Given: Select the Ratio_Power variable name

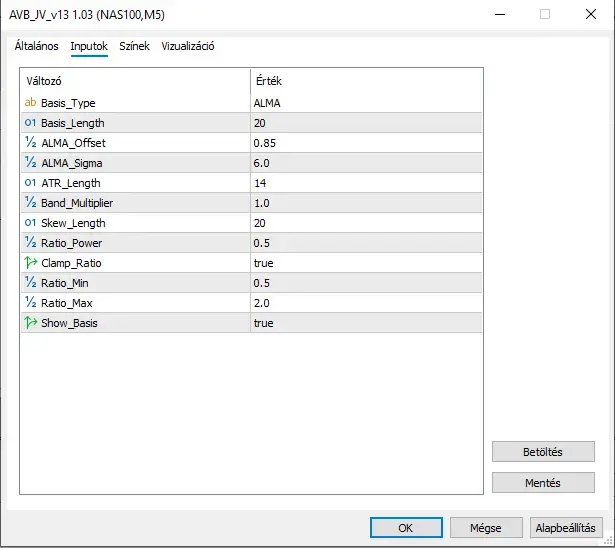Looking at the screenshot, I should click(72, 243).
